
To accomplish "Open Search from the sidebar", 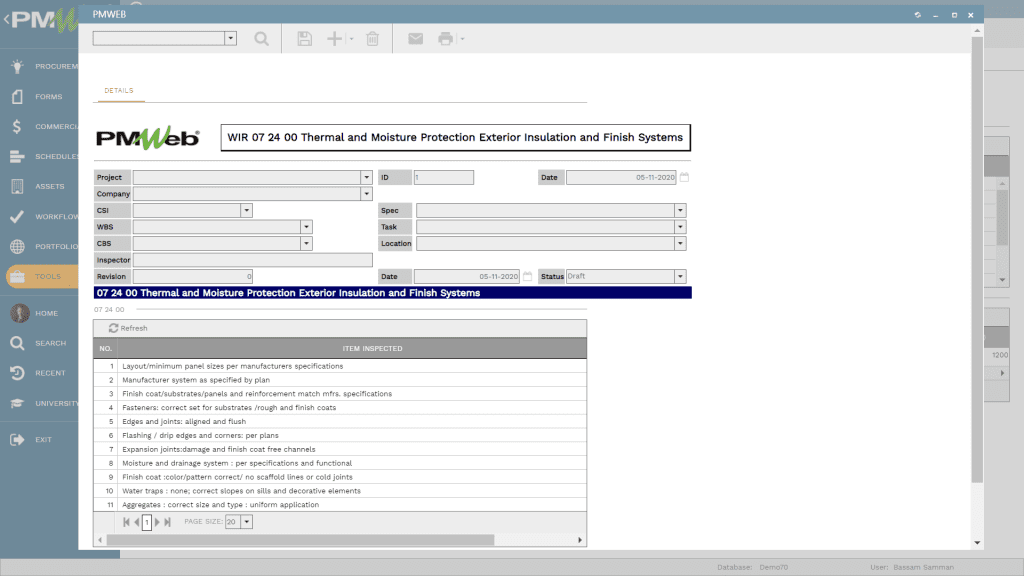I will 39,344.
